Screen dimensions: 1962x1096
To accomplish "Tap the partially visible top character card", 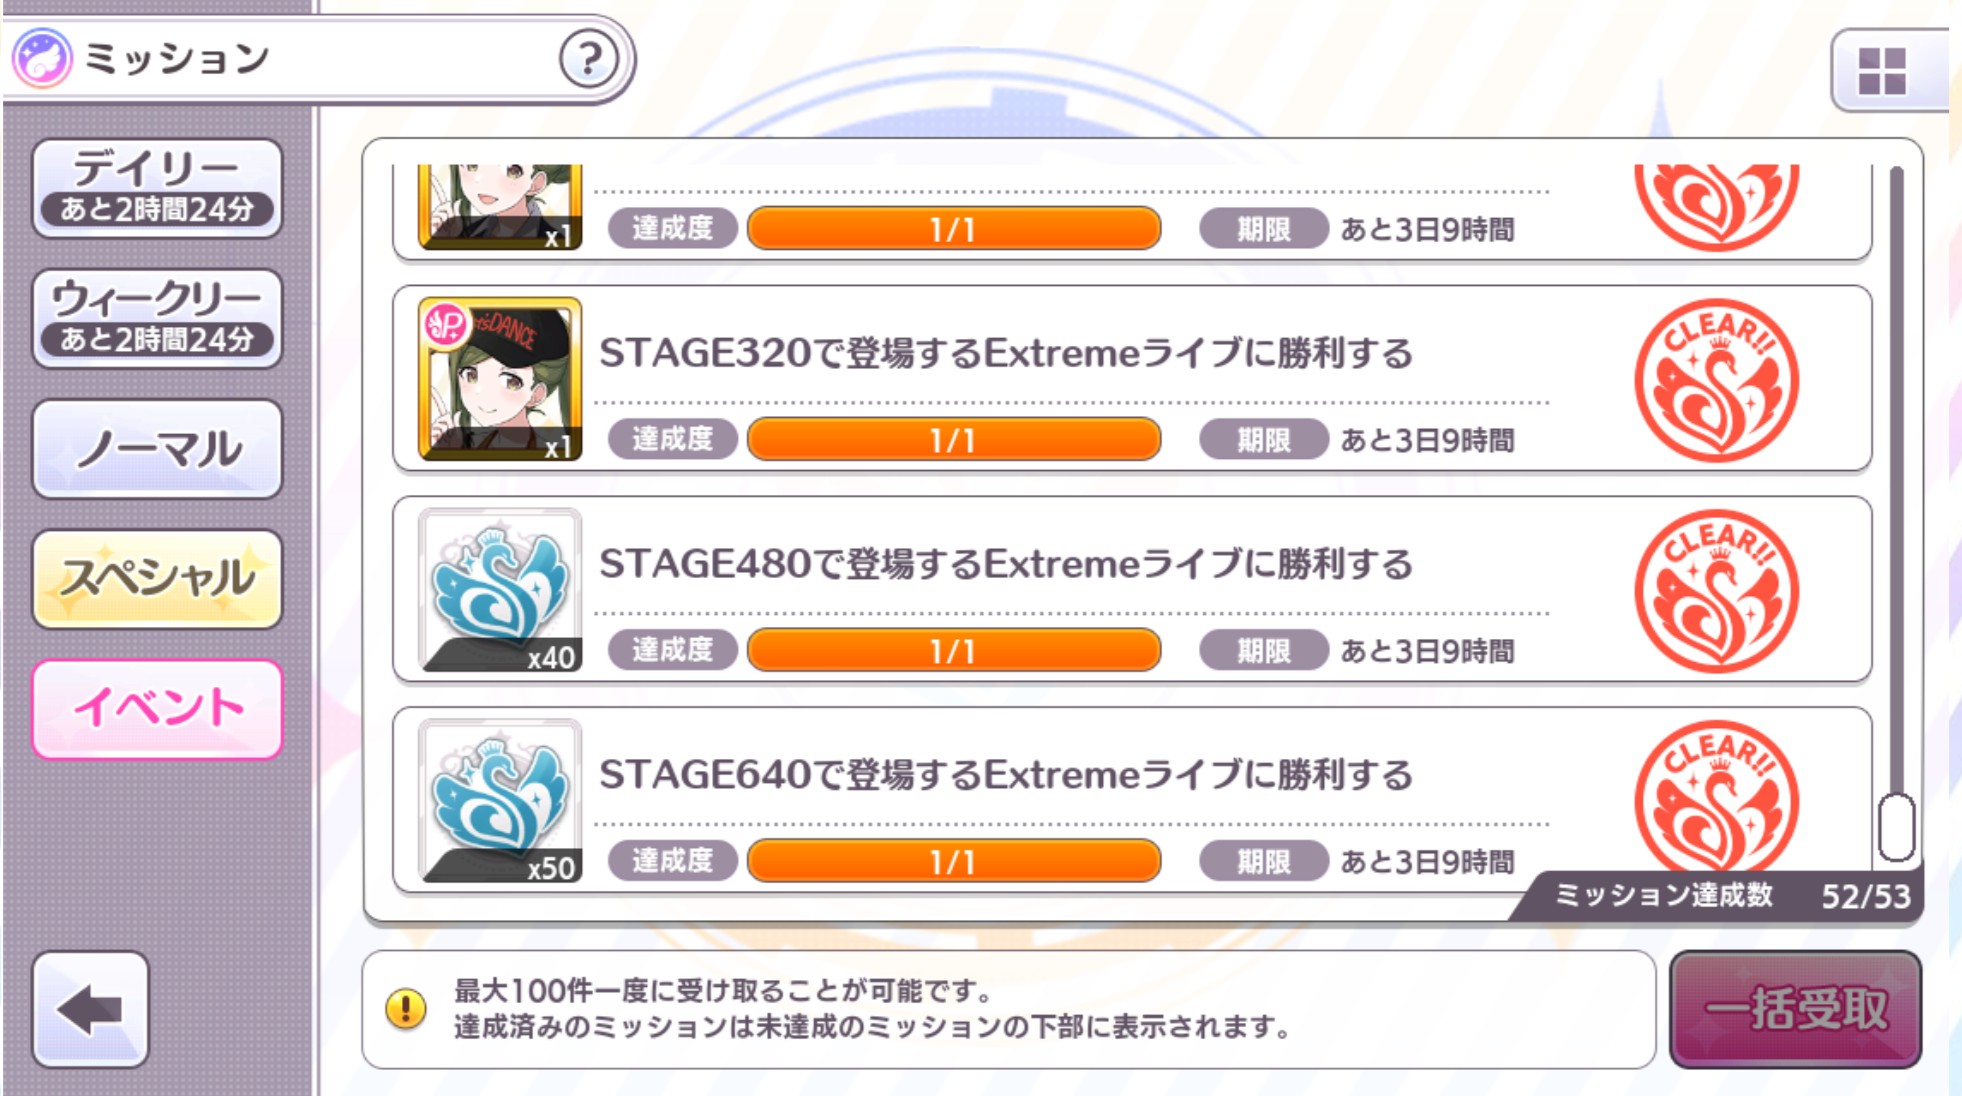I will pos(500,207).
